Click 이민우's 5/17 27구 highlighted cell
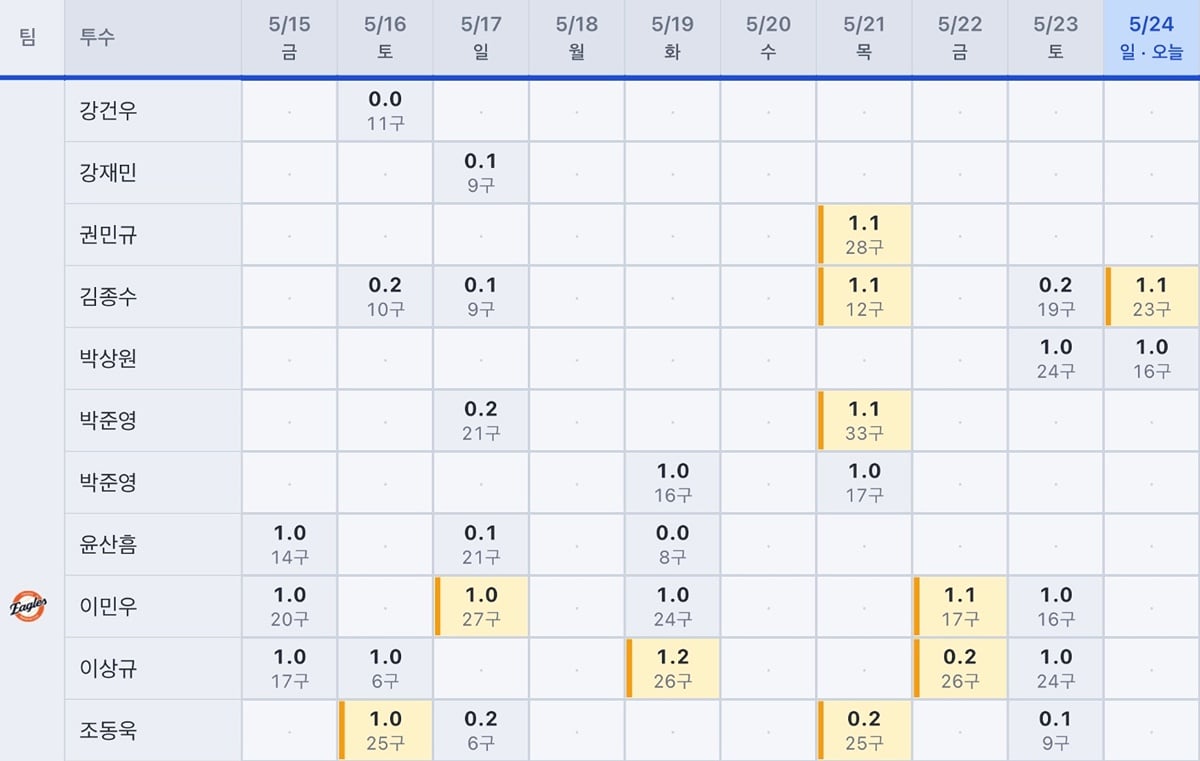The height and width of the screenshot is (761, 1200). [x=481, y=607]
